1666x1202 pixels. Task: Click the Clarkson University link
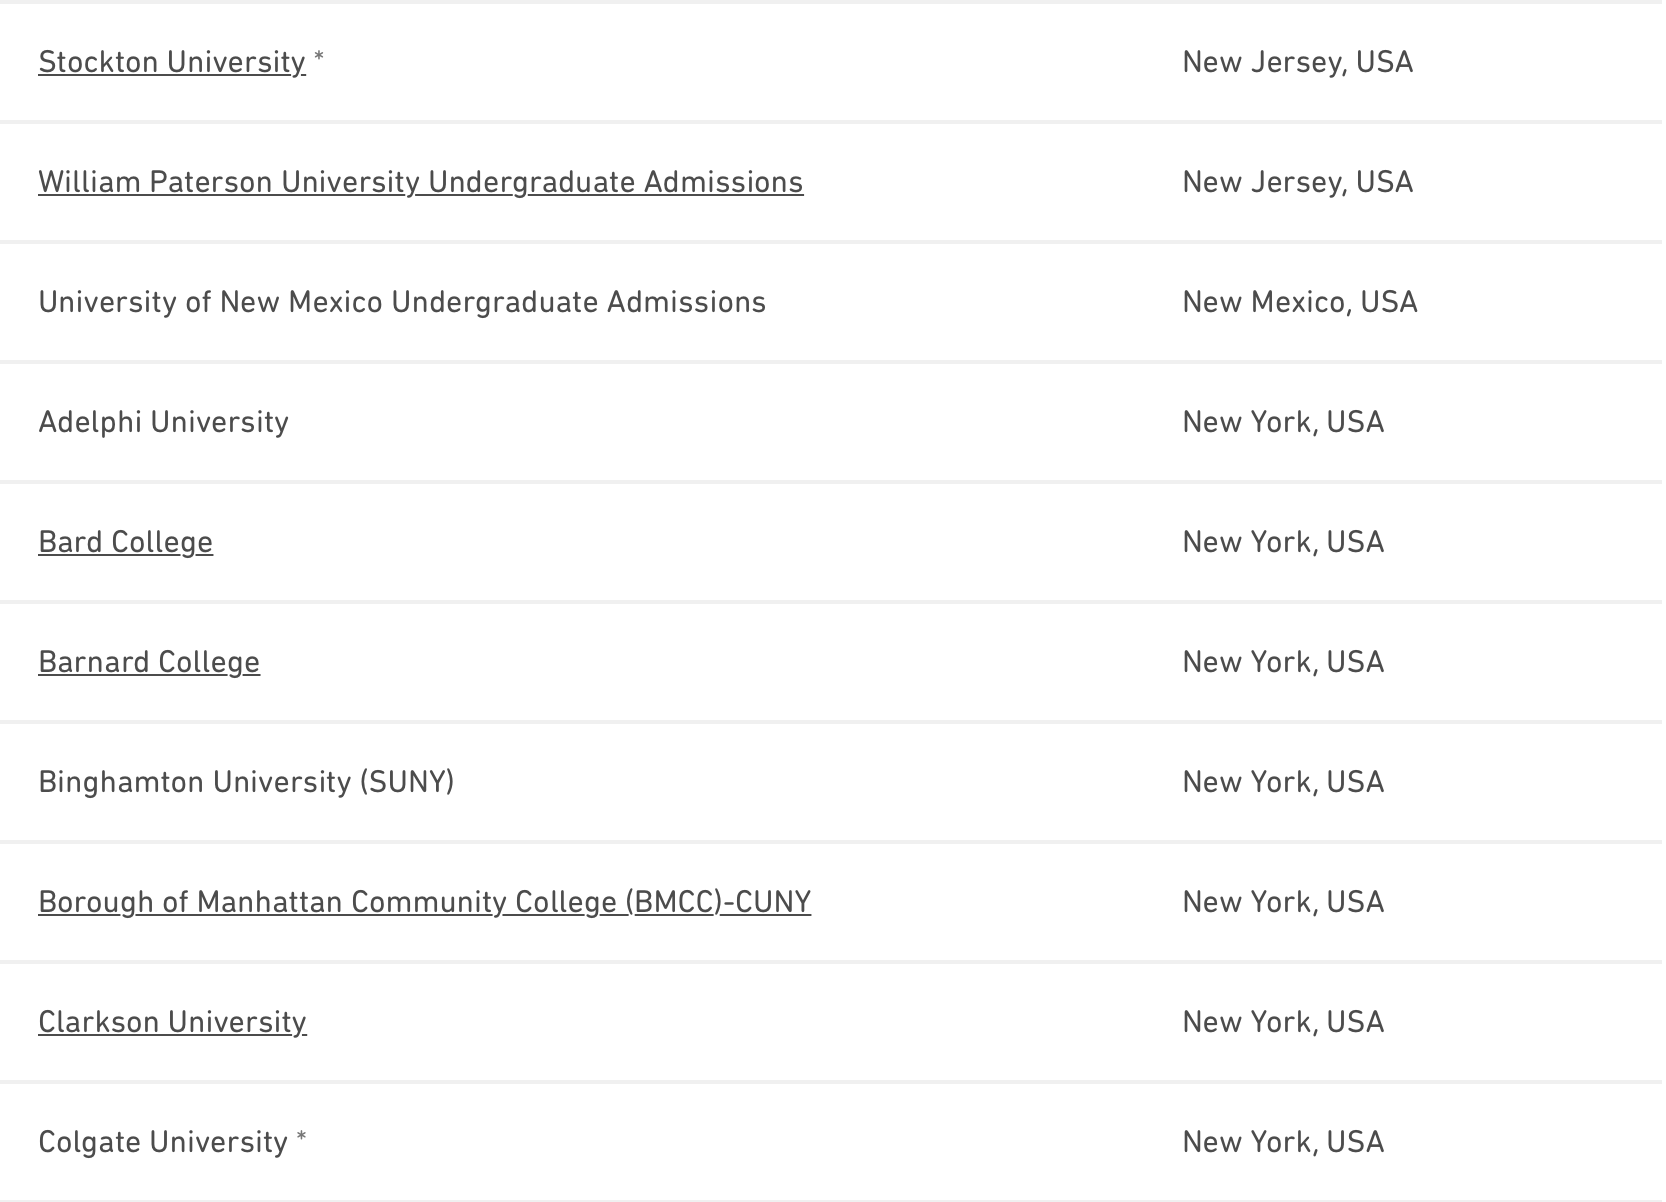(172, 1022)
